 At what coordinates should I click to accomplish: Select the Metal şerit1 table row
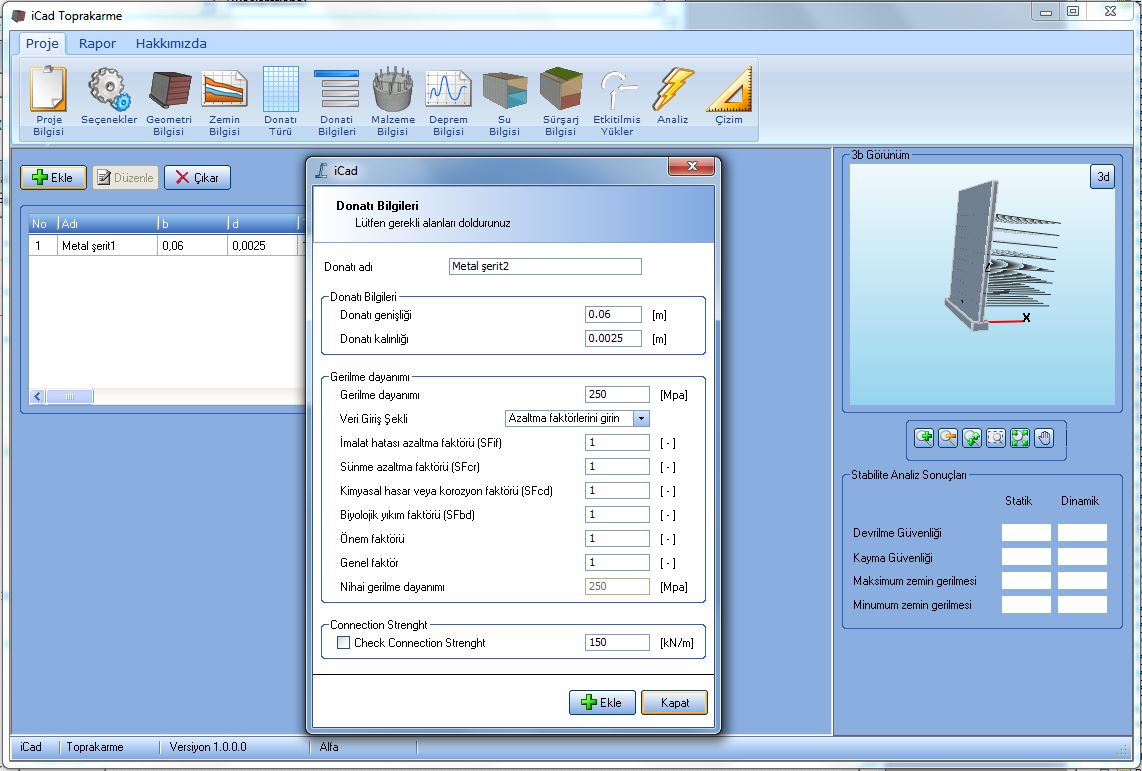(167, 246)
